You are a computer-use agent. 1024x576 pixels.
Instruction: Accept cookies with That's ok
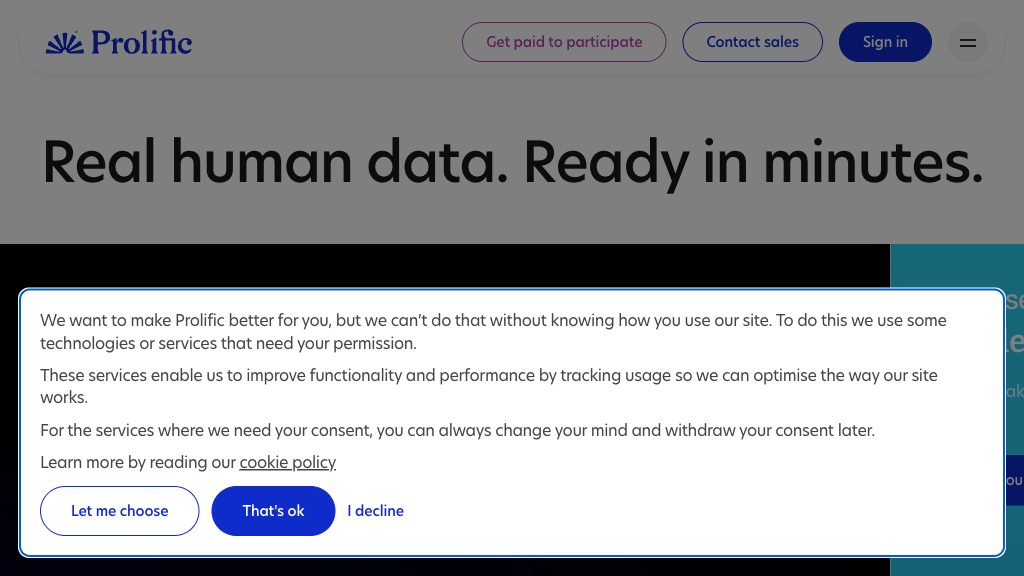[x=273, y=511]
